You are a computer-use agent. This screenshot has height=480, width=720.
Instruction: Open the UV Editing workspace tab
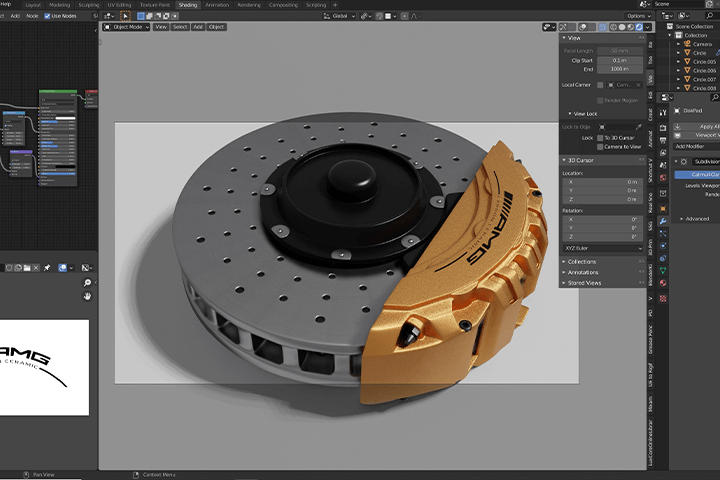coord(119,5)
